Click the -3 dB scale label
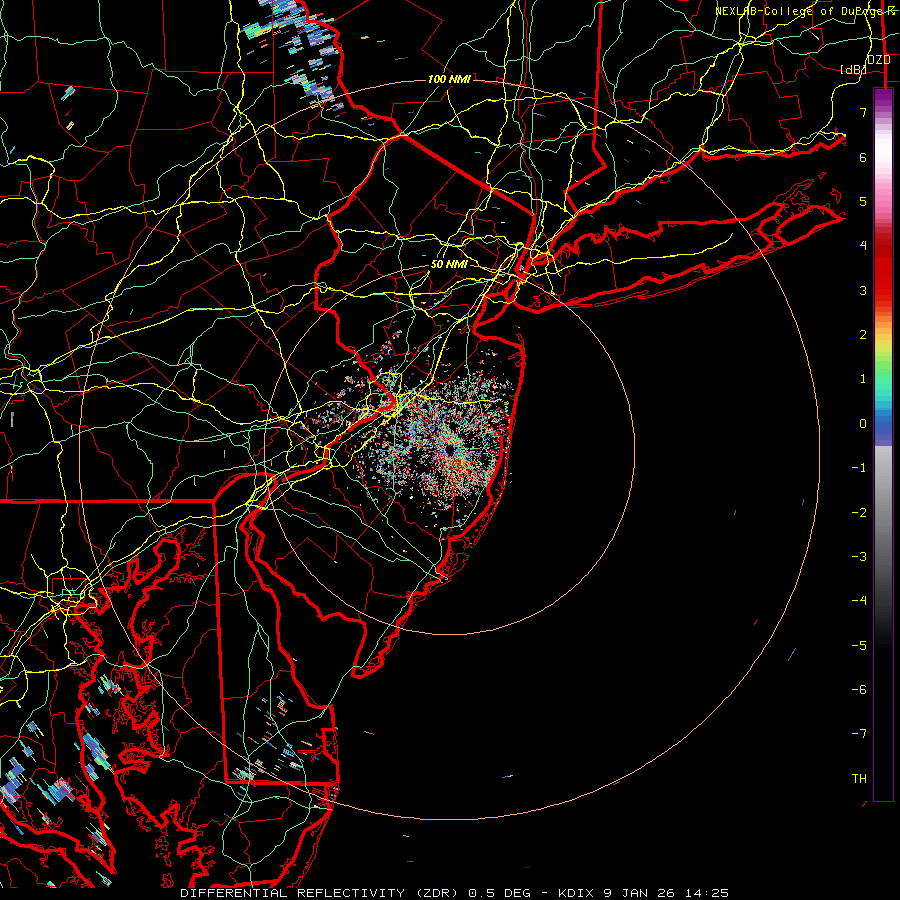The width and height of the screenshot is (900, 900). tap(859, 557)
